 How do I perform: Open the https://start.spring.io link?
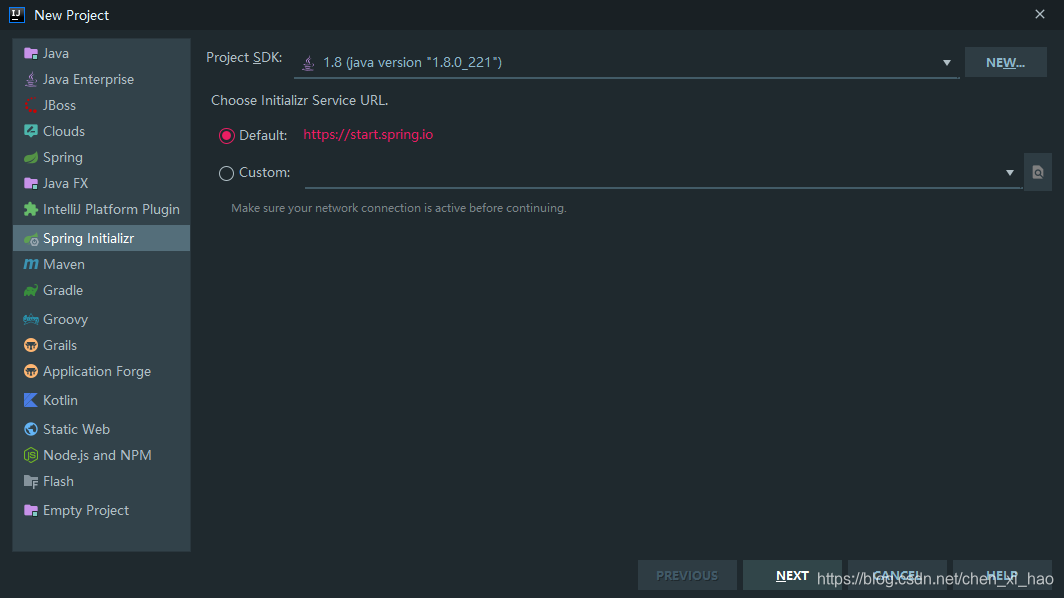pos(368,134)
